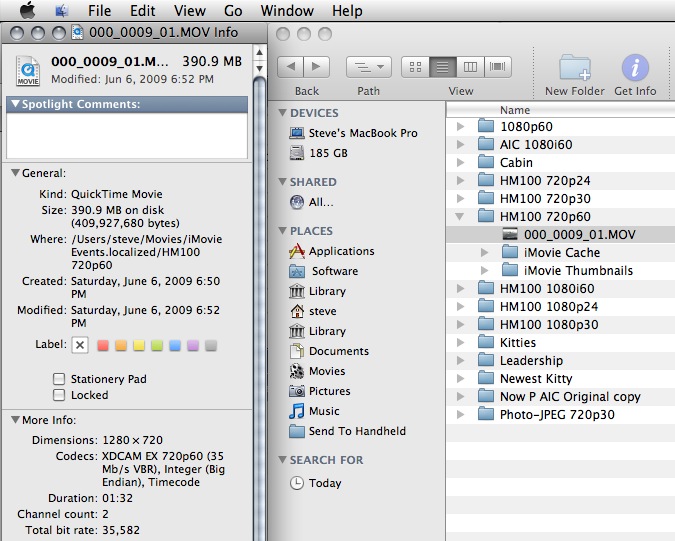
Task: Collapse the HM100 720p60 folder
Action: (x=460, y=216)
